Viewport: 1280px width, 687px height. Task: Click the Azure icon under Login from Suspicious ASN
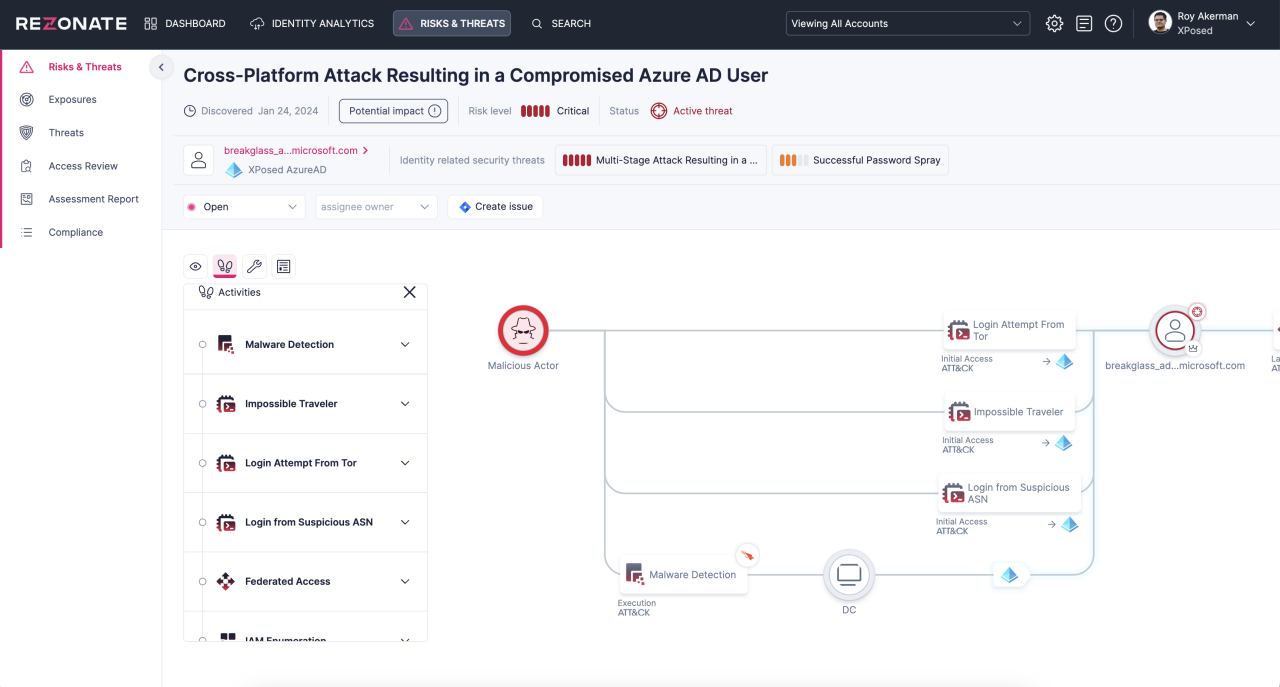(x=1069, y=524)
